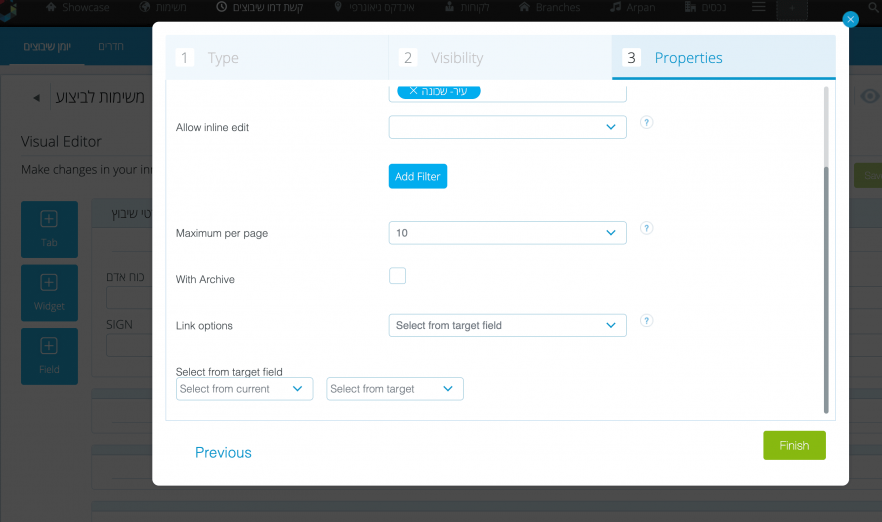Click the input field below SIGN
This screenshot has height=522, width=882.
(x=129, y=346)
